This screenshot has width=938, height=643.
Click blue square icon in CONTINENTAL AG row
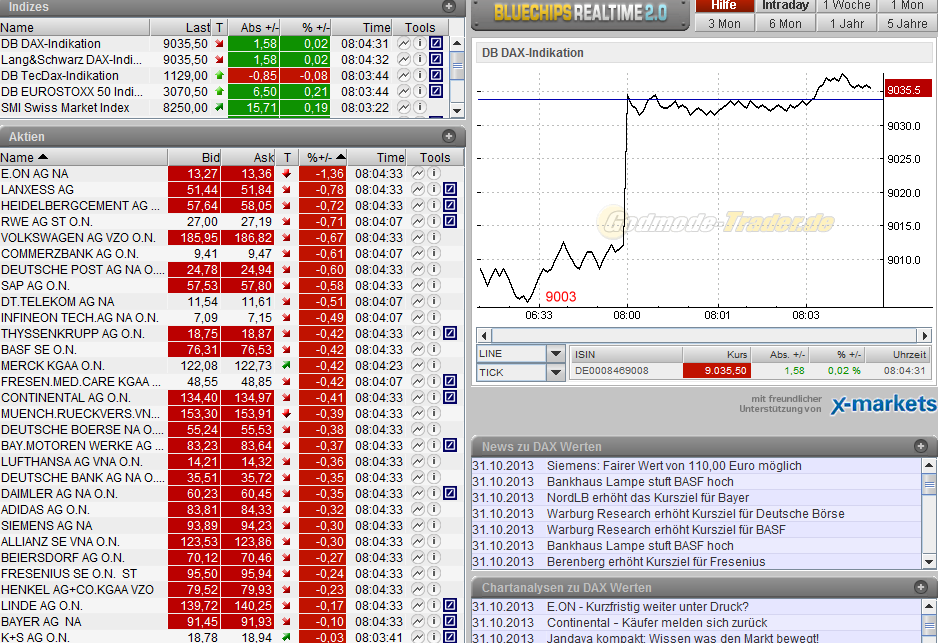450,397
